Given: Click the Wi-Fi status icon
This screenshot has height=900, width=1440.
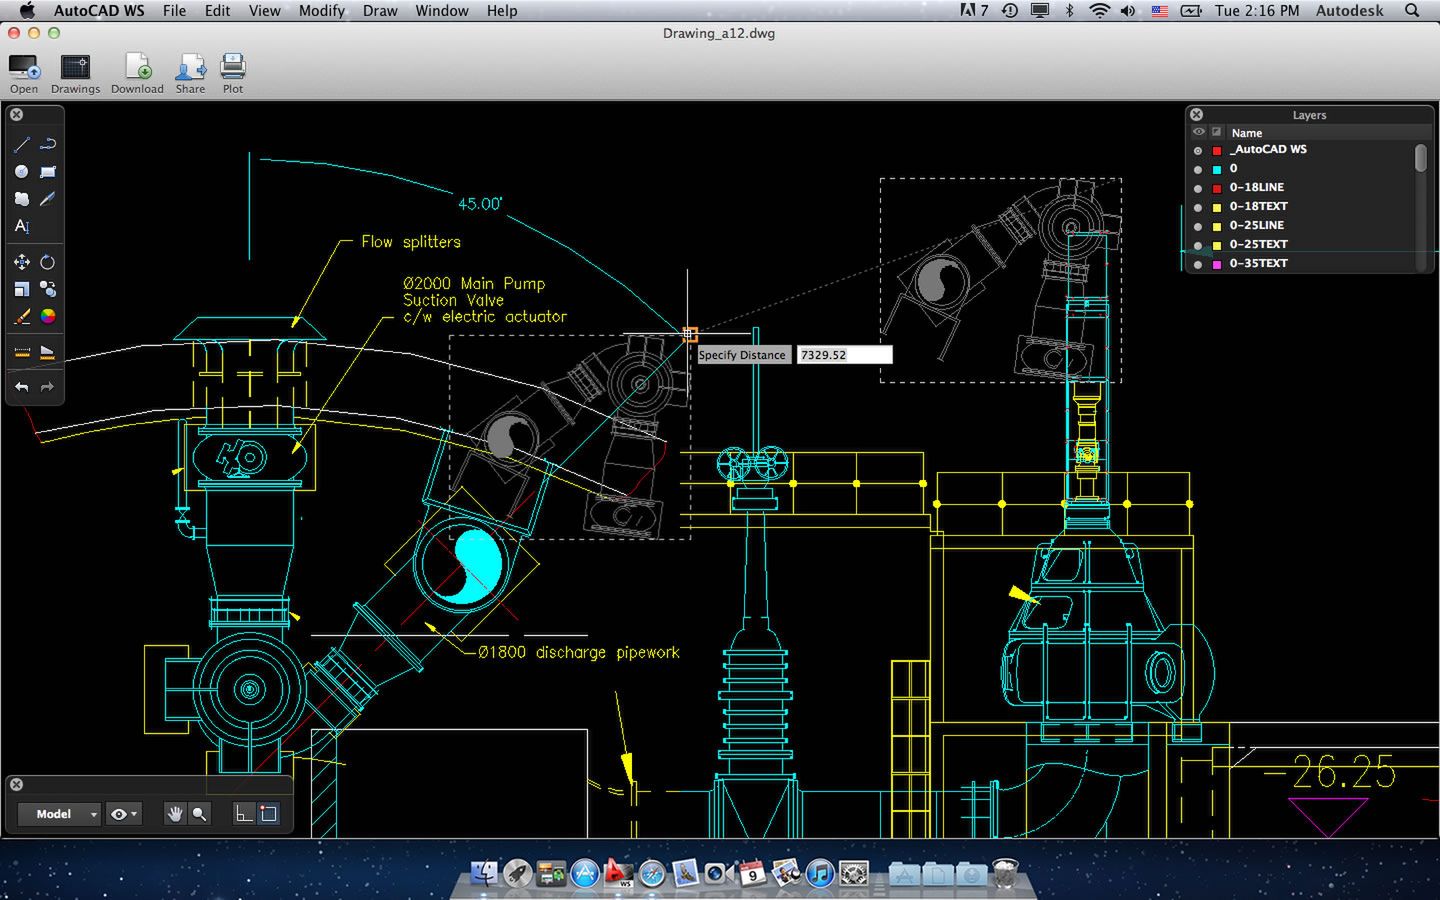Looking at the screenshot, I should coord(1099,11).
